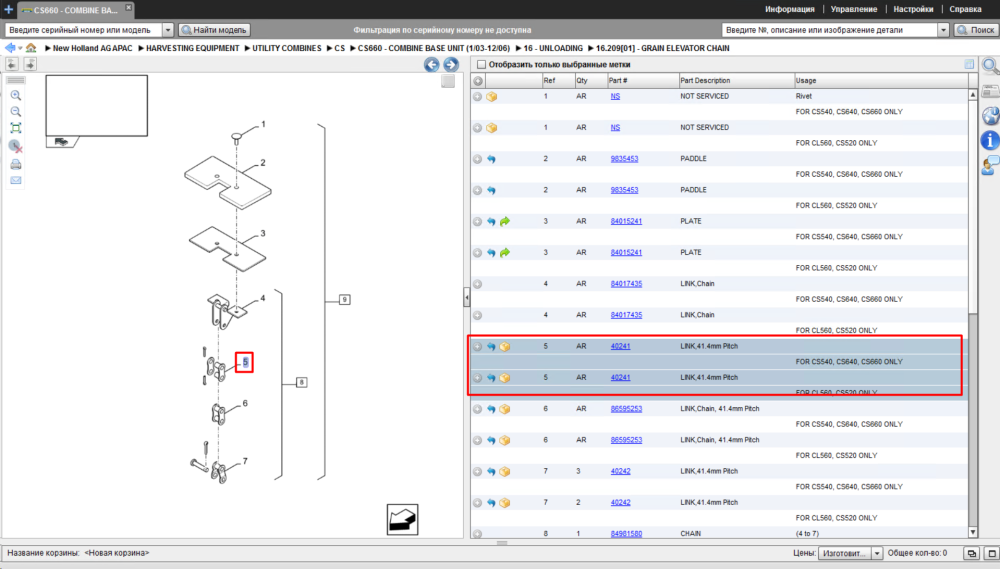Print the diagram via printer icon
This screenshot has height=569, width=1000.
[16, 165]
